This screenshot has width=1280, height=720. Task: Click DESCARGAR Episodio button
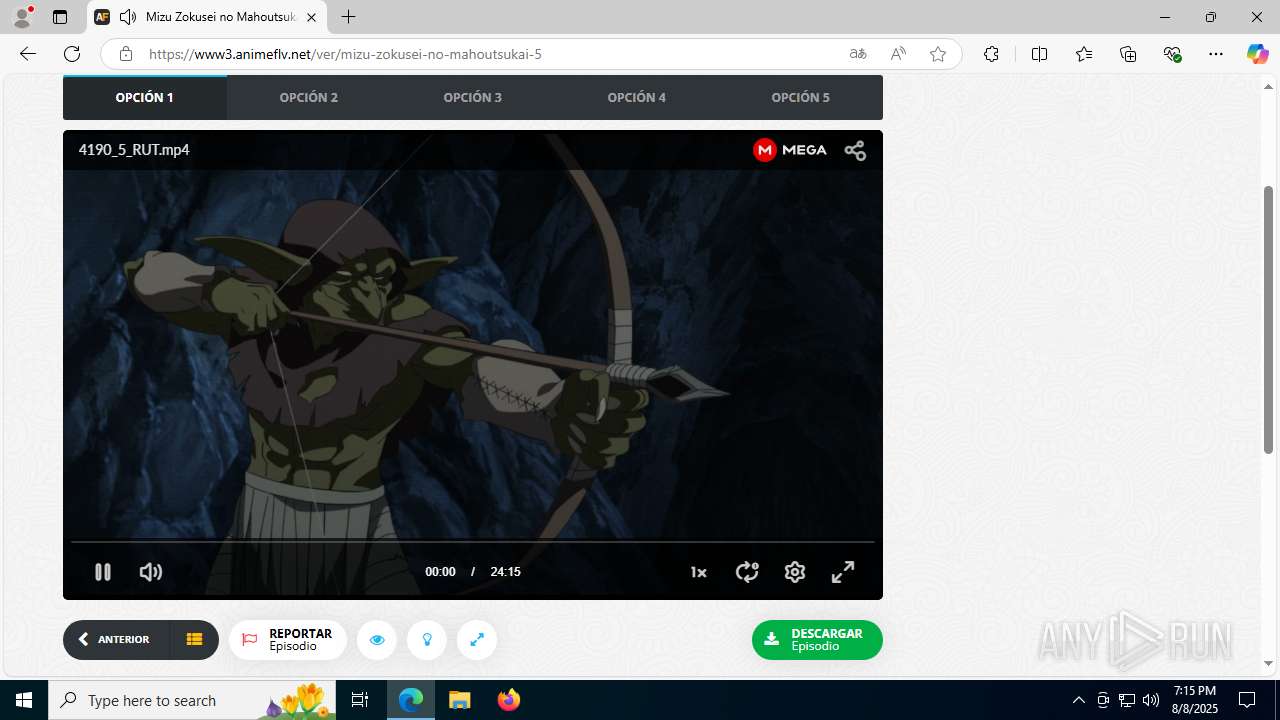point(817,640)
